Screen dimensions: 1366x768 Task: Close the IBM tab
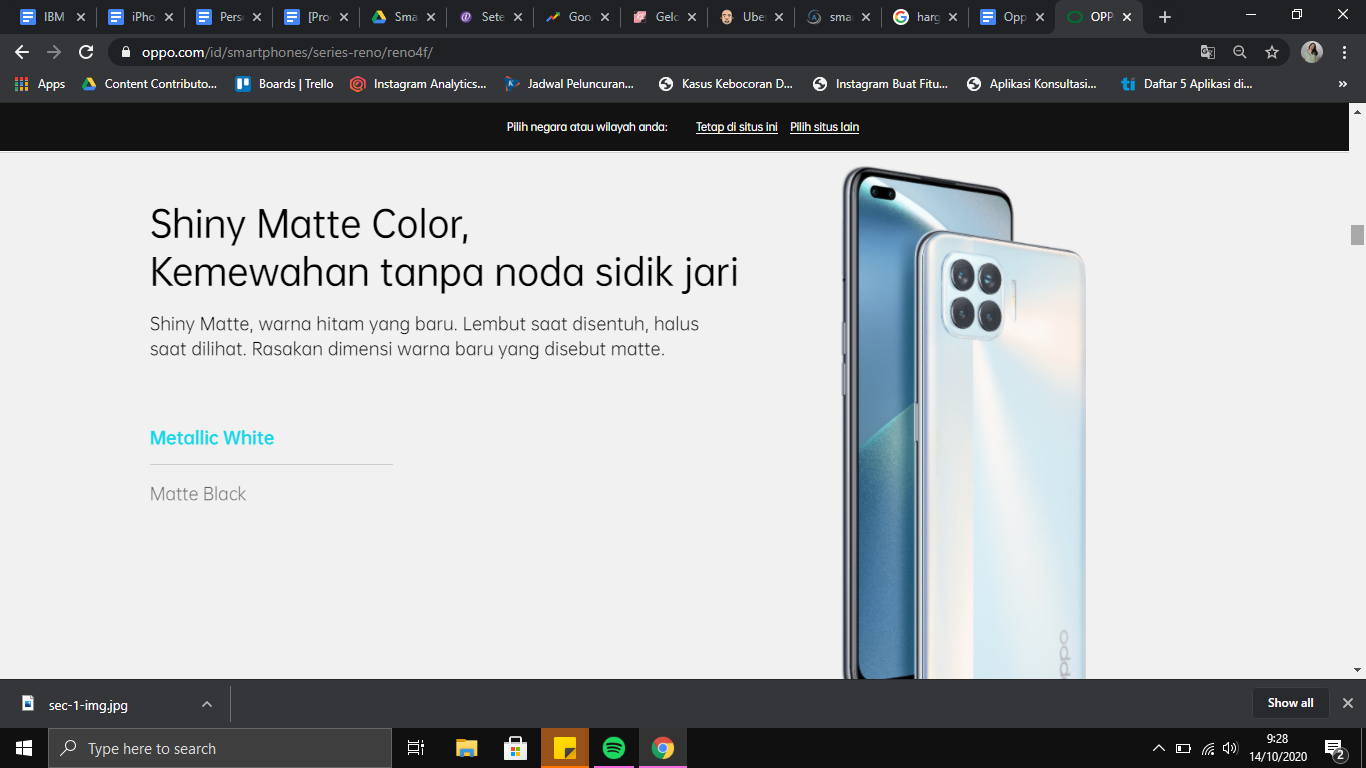pyautogui.click(x=81, y=17)
